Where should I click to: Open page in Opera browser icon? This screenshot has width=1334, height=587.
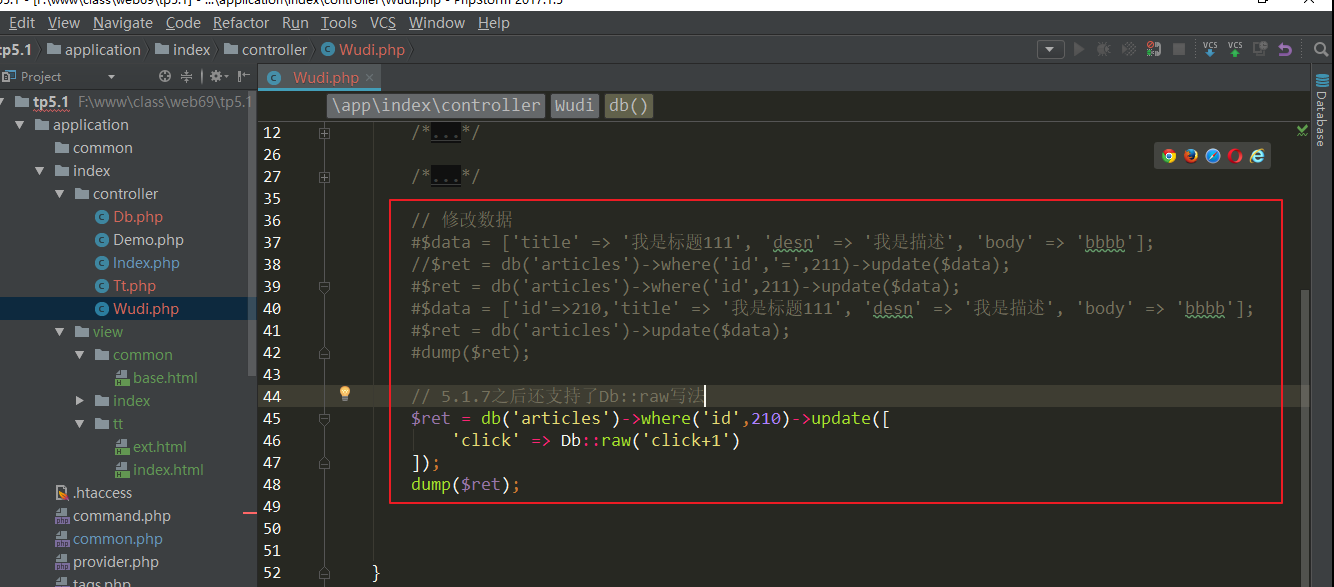tap(1235, 155)
